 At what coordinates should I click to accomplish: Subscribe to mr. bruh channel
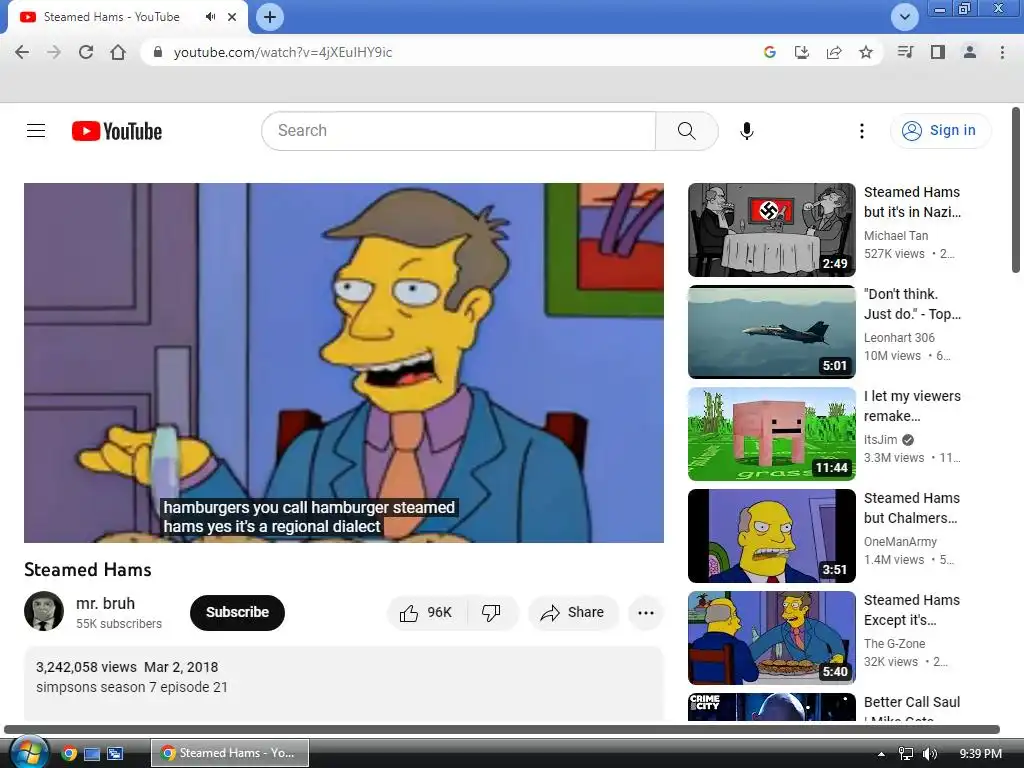[x=237, y=613]
